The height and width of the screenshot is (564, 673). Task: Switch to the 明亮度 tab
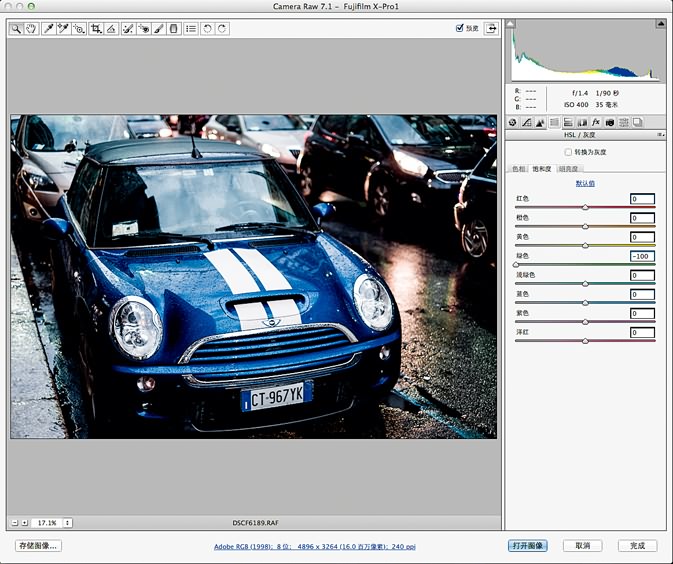click(x=568, y=169)
